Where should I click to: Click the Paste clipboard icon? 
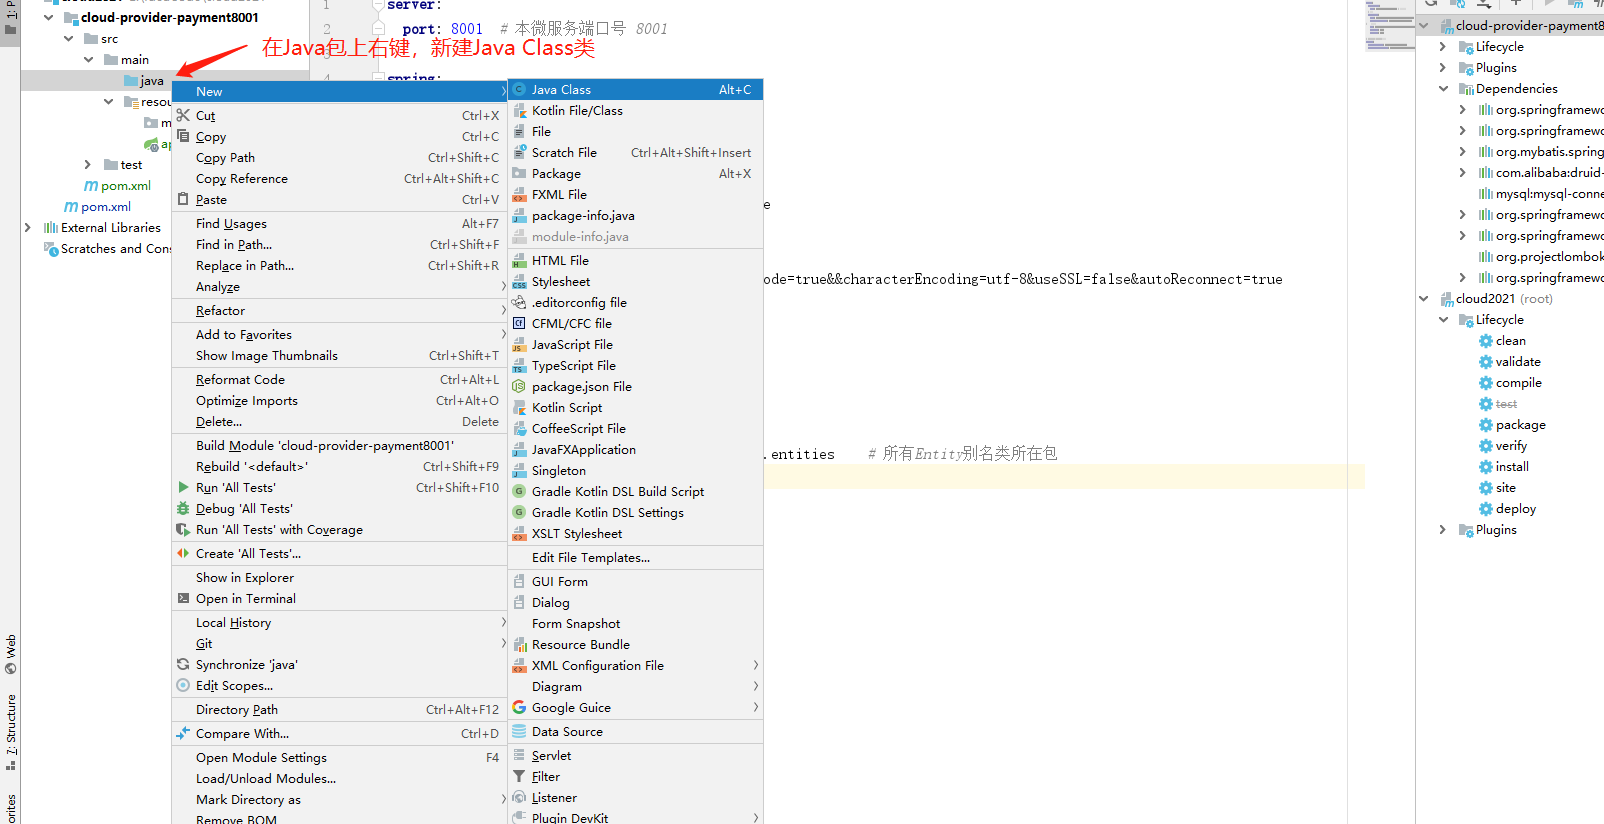pyautogui.click(x=183, y=199)
